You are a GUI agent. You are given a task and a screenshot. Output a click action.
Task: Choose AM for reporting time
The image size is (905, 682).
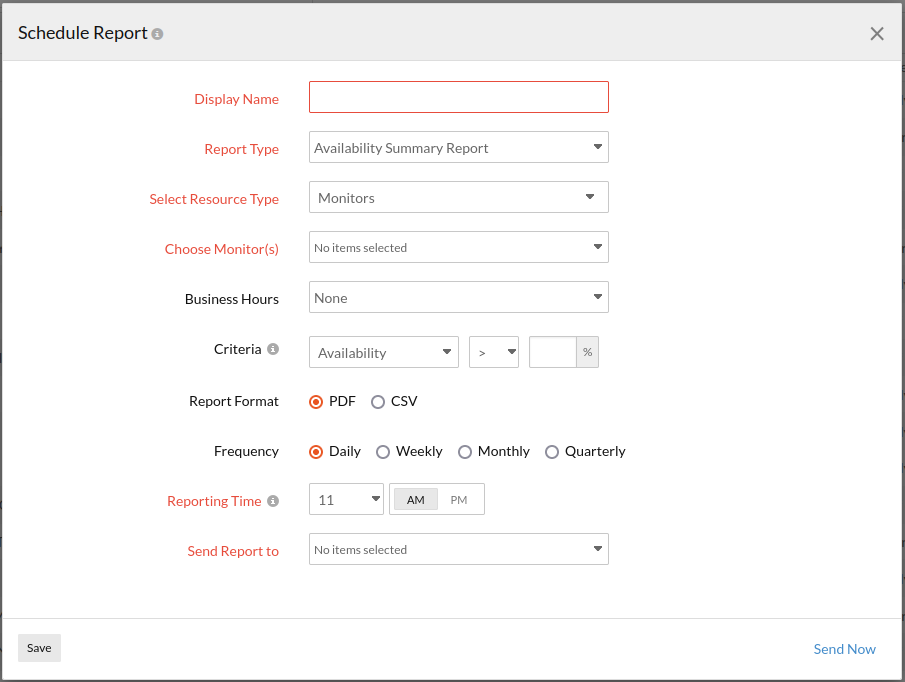pos(416,500)
